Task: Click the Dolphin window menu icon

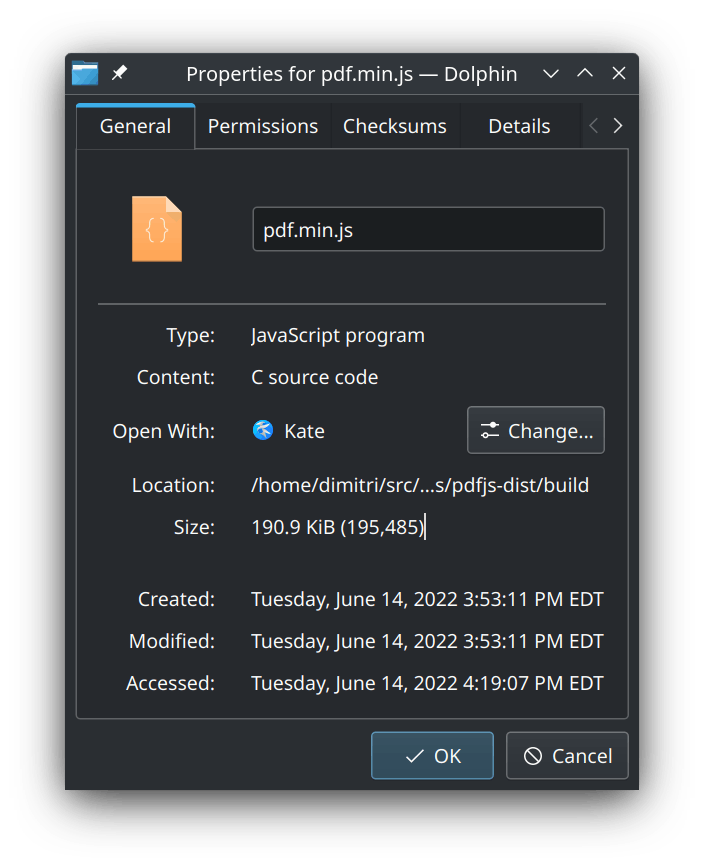Action: pyautogui.click(x=85, y=74)
